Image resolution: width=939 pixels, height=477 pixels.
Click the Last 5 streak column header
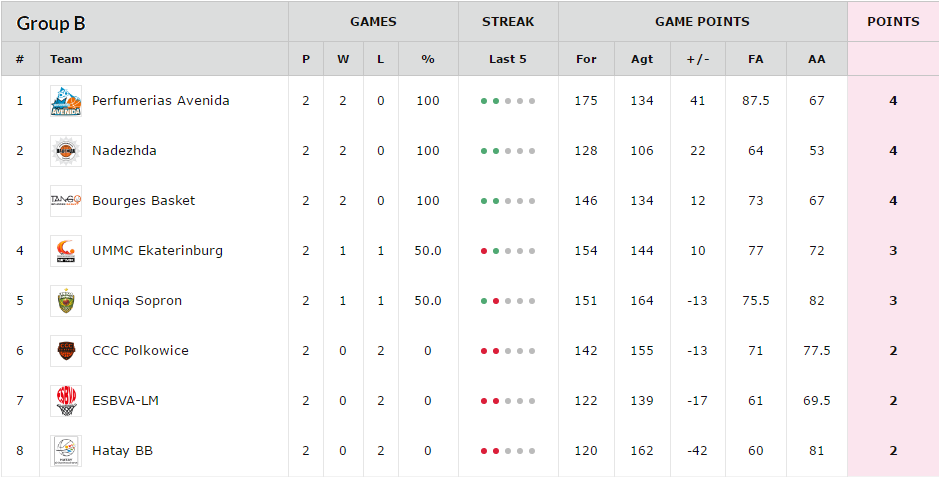[508, 59]
